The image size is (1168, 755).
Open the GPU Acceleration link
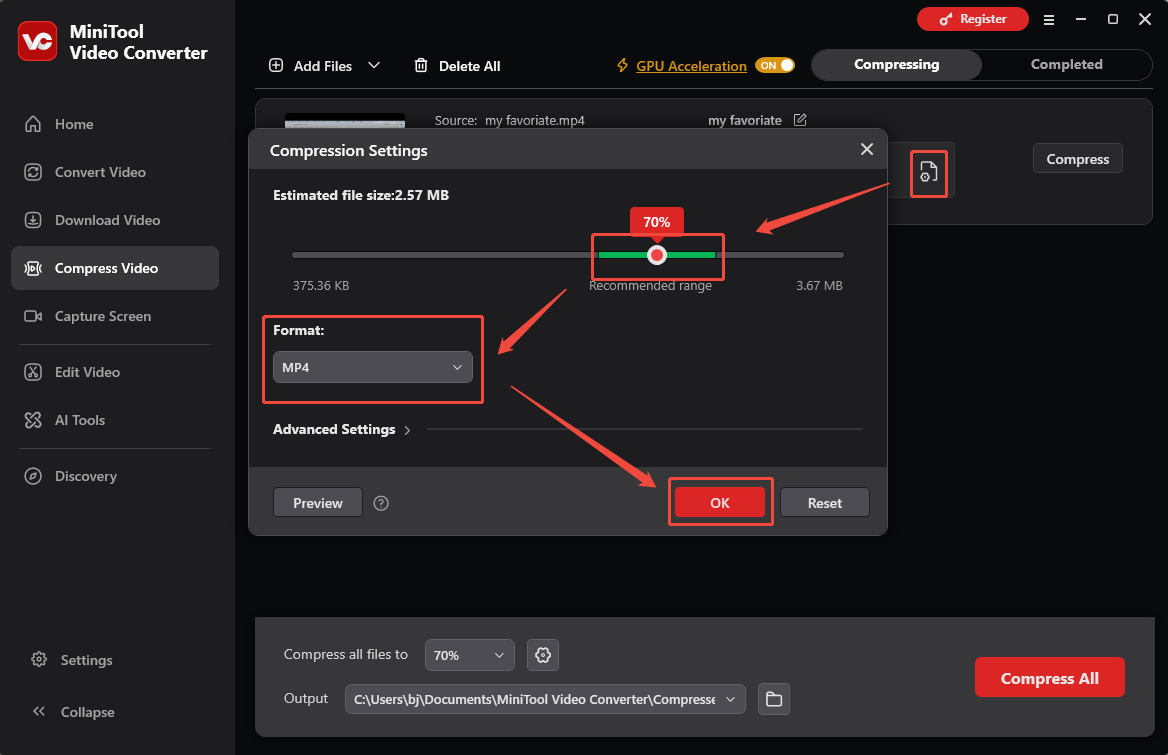tap(691, 66)
